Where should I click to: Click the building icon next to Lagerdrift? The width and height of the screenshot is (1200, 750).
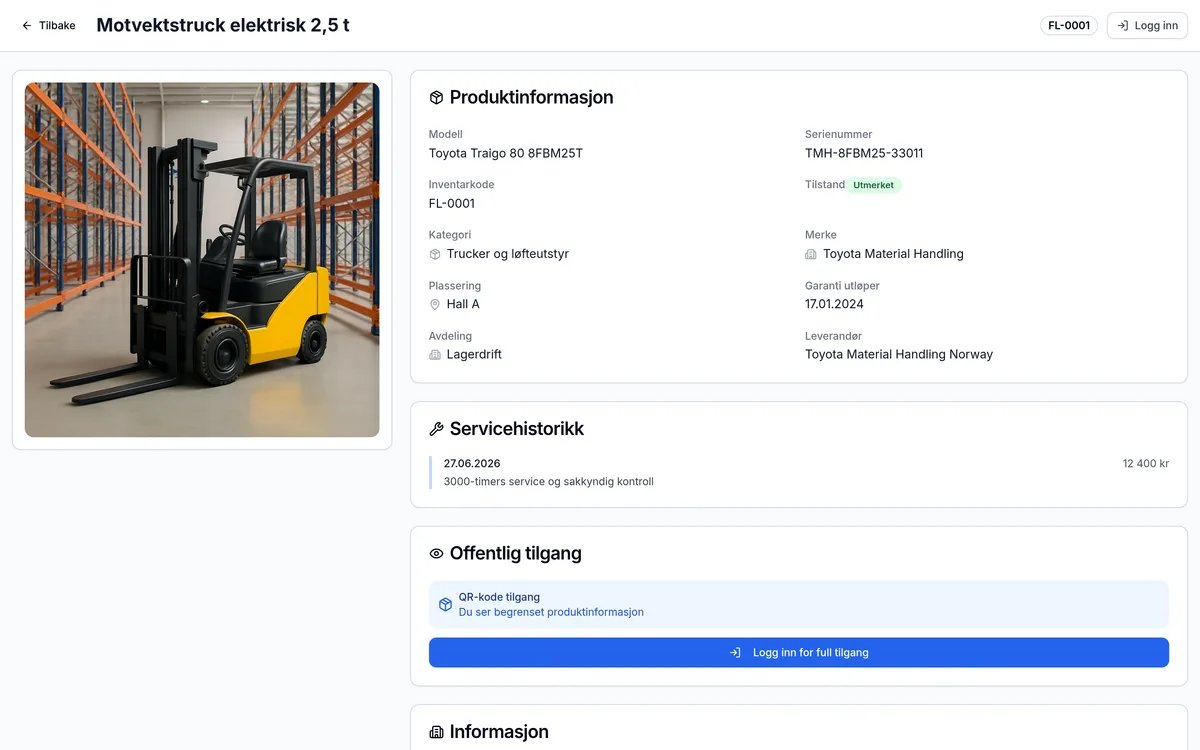point(435,355)
